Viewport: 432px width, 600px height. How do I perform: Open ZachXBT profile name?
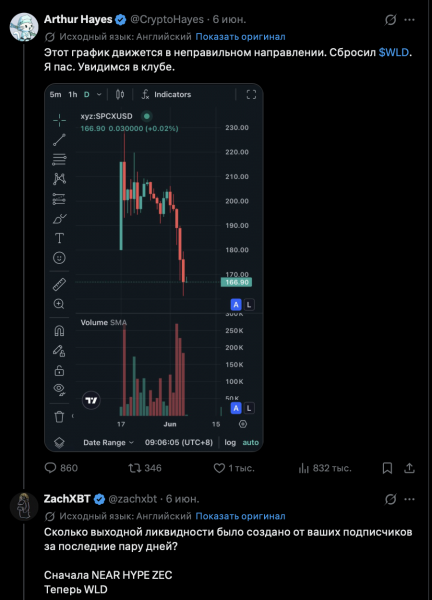click(x=67, y=499)
